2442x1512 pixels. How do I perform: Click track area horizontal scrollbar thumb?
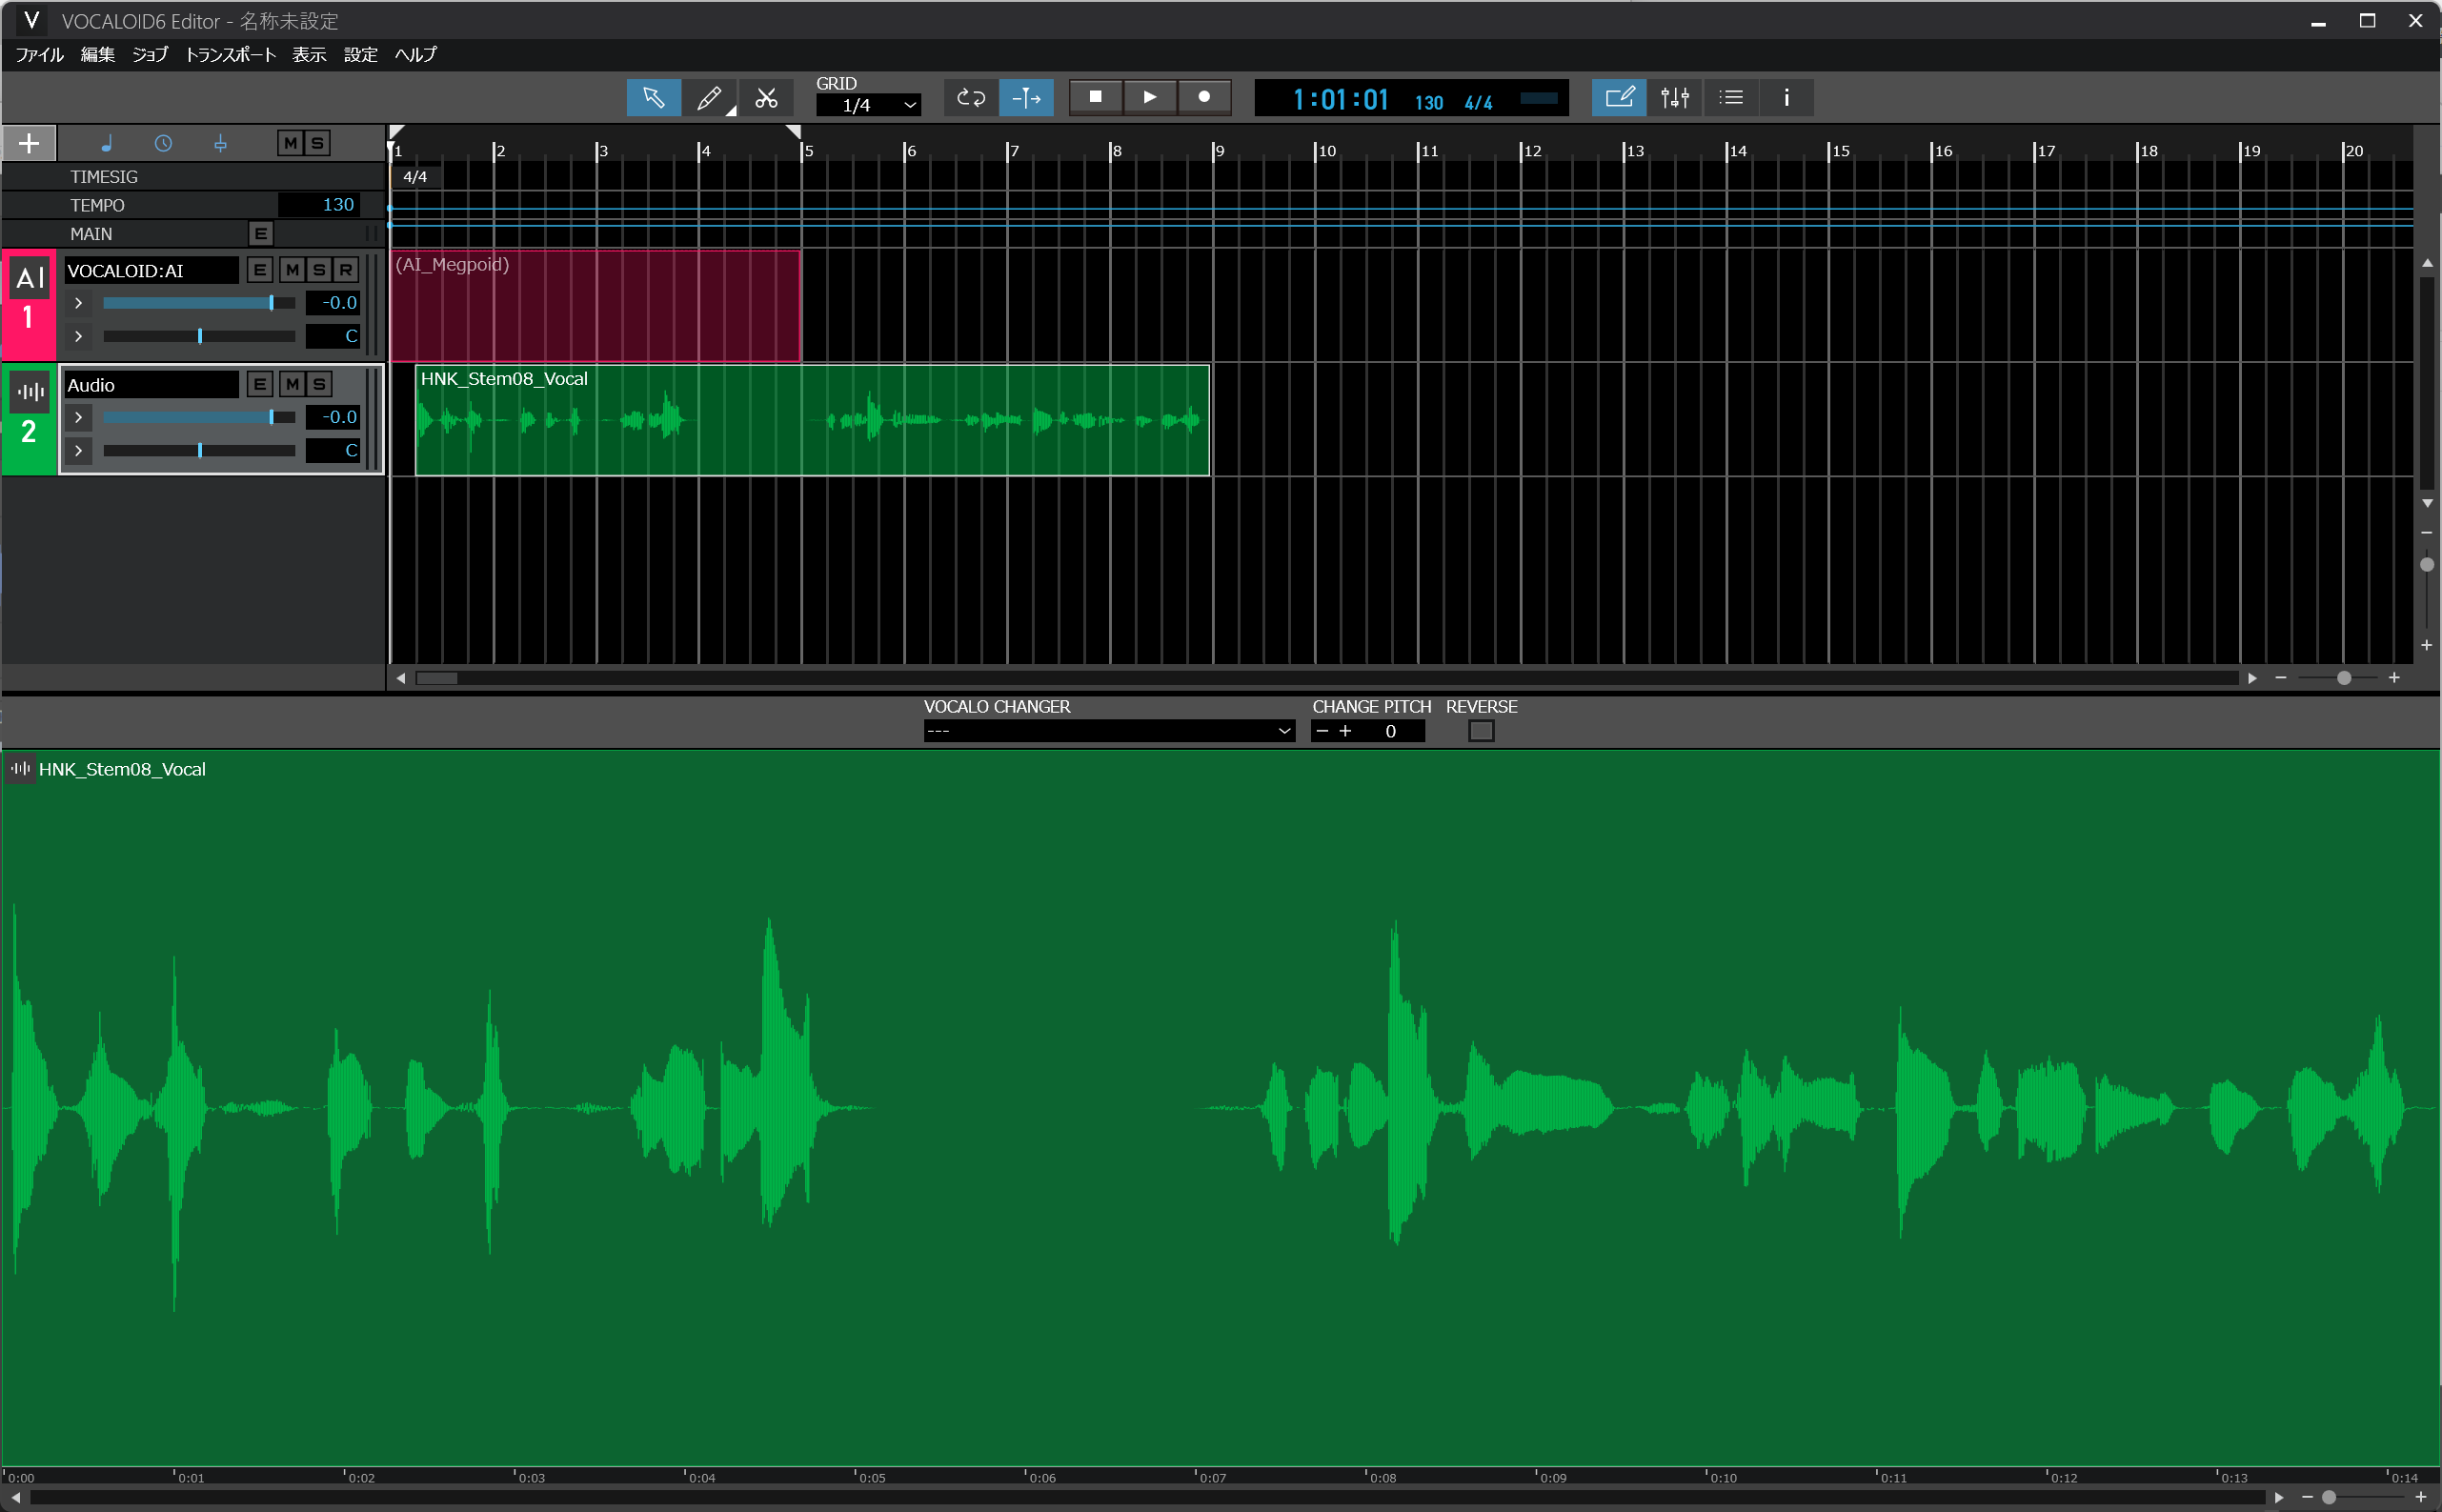point(437,678)
